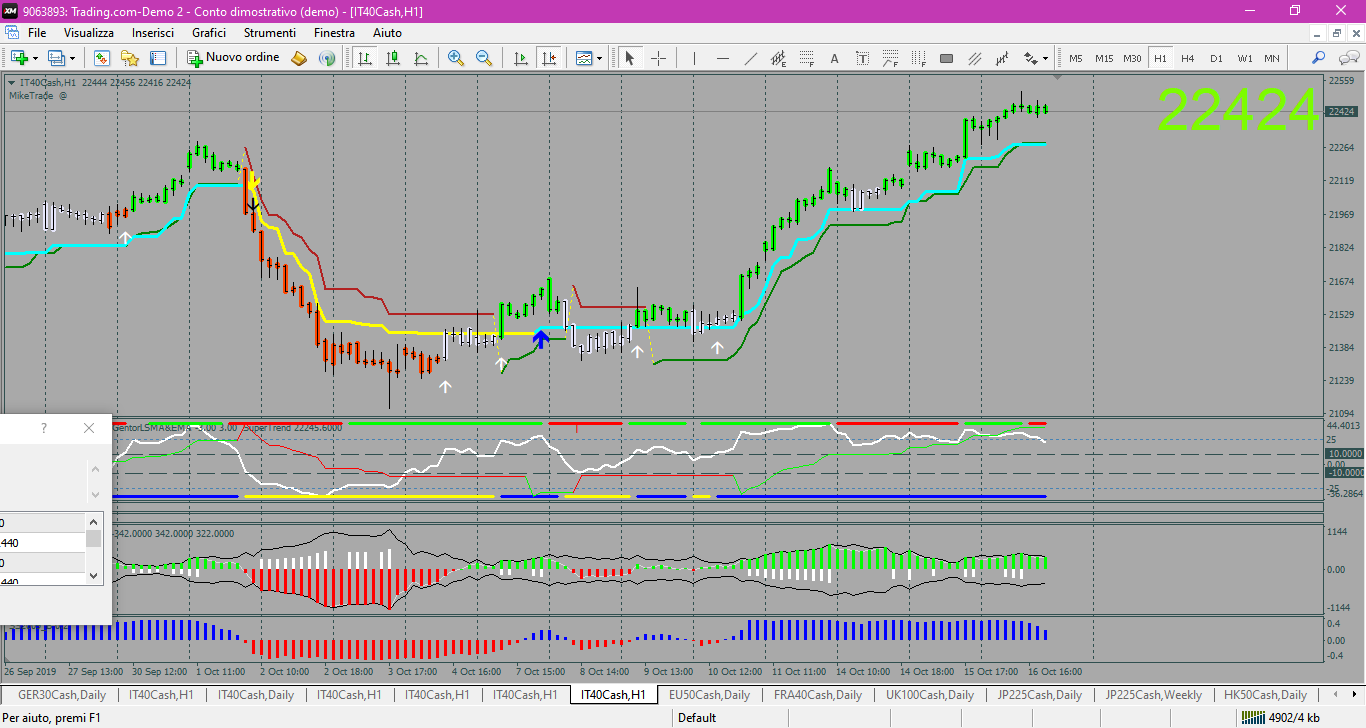Expand the indicators dropdown arrow
The width and height of the screenshot is (1366, 728).
(599, 58)
